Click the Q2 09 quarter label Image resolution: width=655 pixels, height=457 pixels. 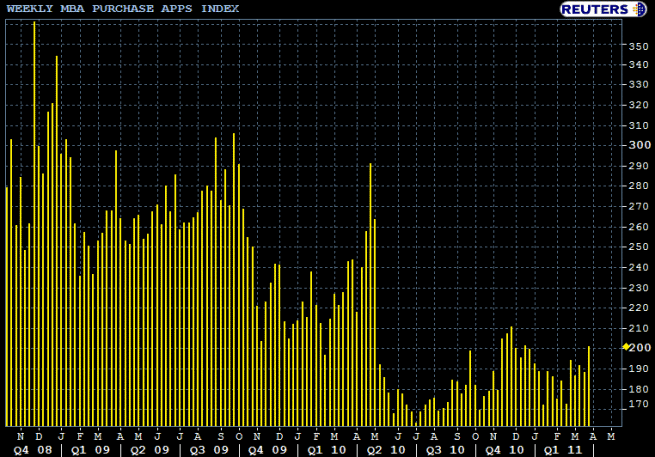click(148, 449)
